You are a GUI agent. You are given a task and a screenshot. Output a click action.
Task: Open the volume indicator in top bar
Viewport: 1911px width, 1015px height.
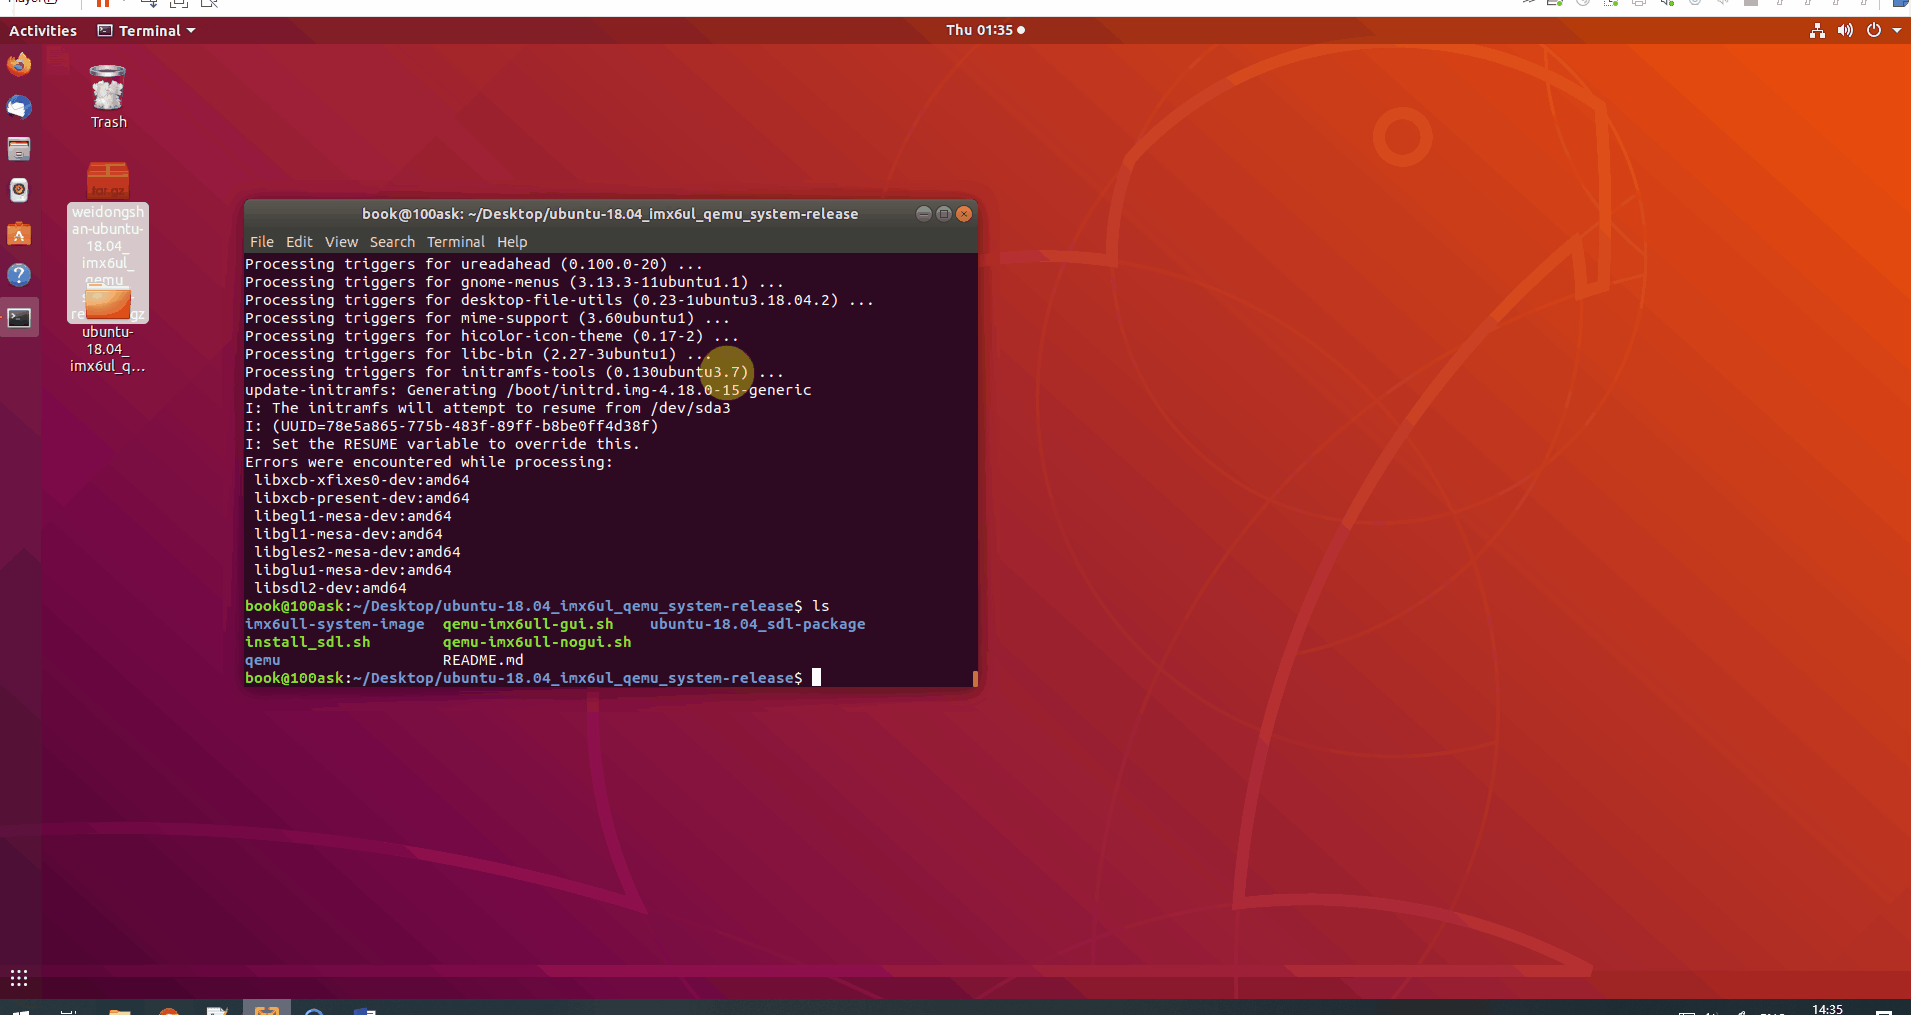(1845, 31)
